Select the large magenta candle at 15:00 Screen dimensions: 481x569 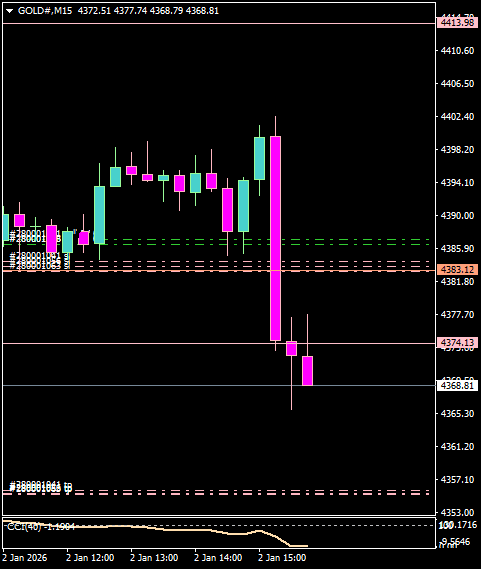[276, 238]
